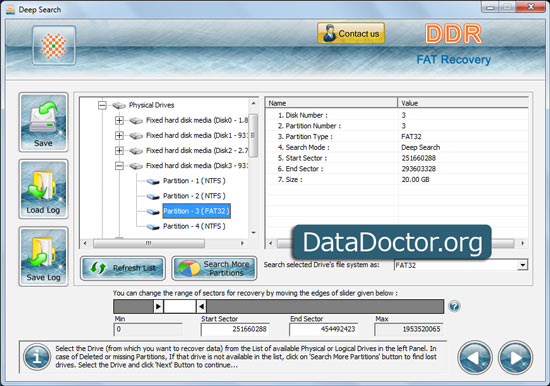Click the left slider handle of sector range
The image size is (550, 386).
(x=158, y=307)
